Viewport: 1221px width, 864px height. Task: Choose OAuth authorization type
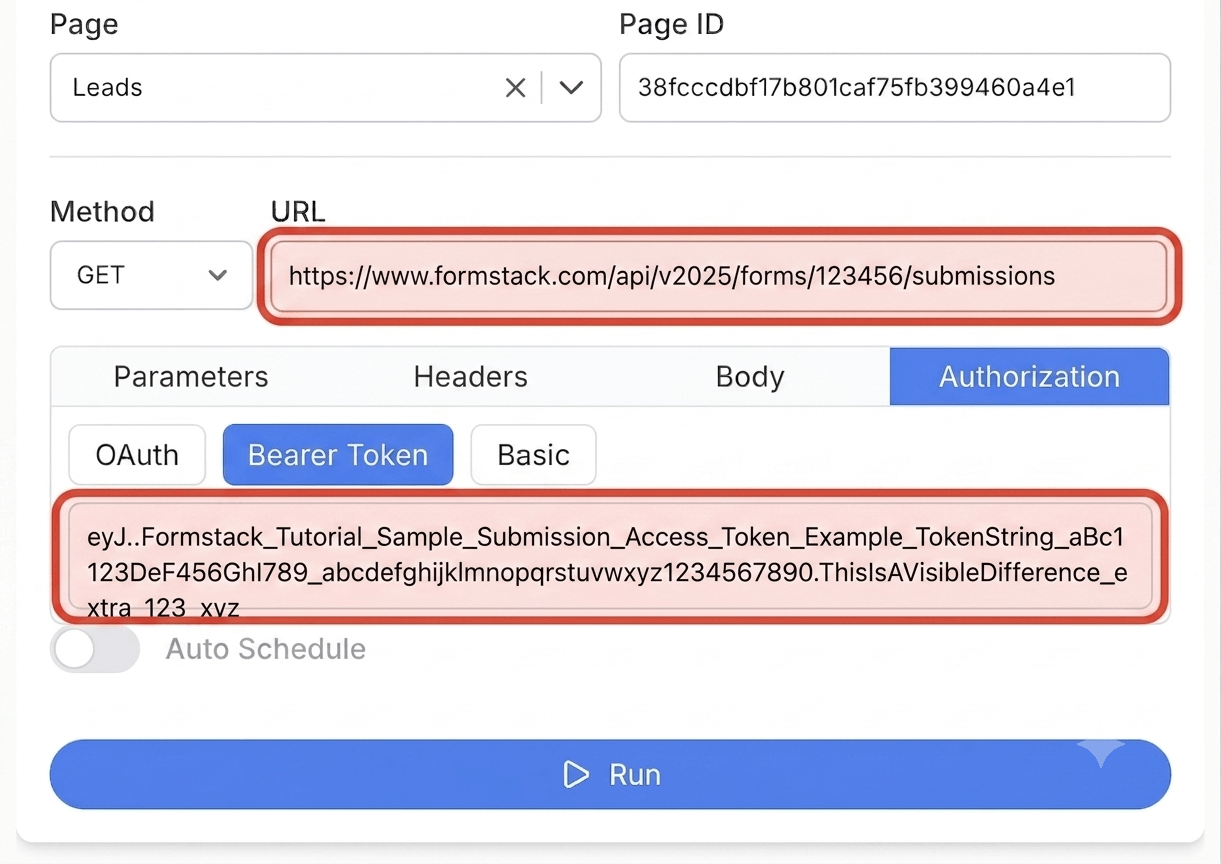pyautogui.click(x=137, y=455)
